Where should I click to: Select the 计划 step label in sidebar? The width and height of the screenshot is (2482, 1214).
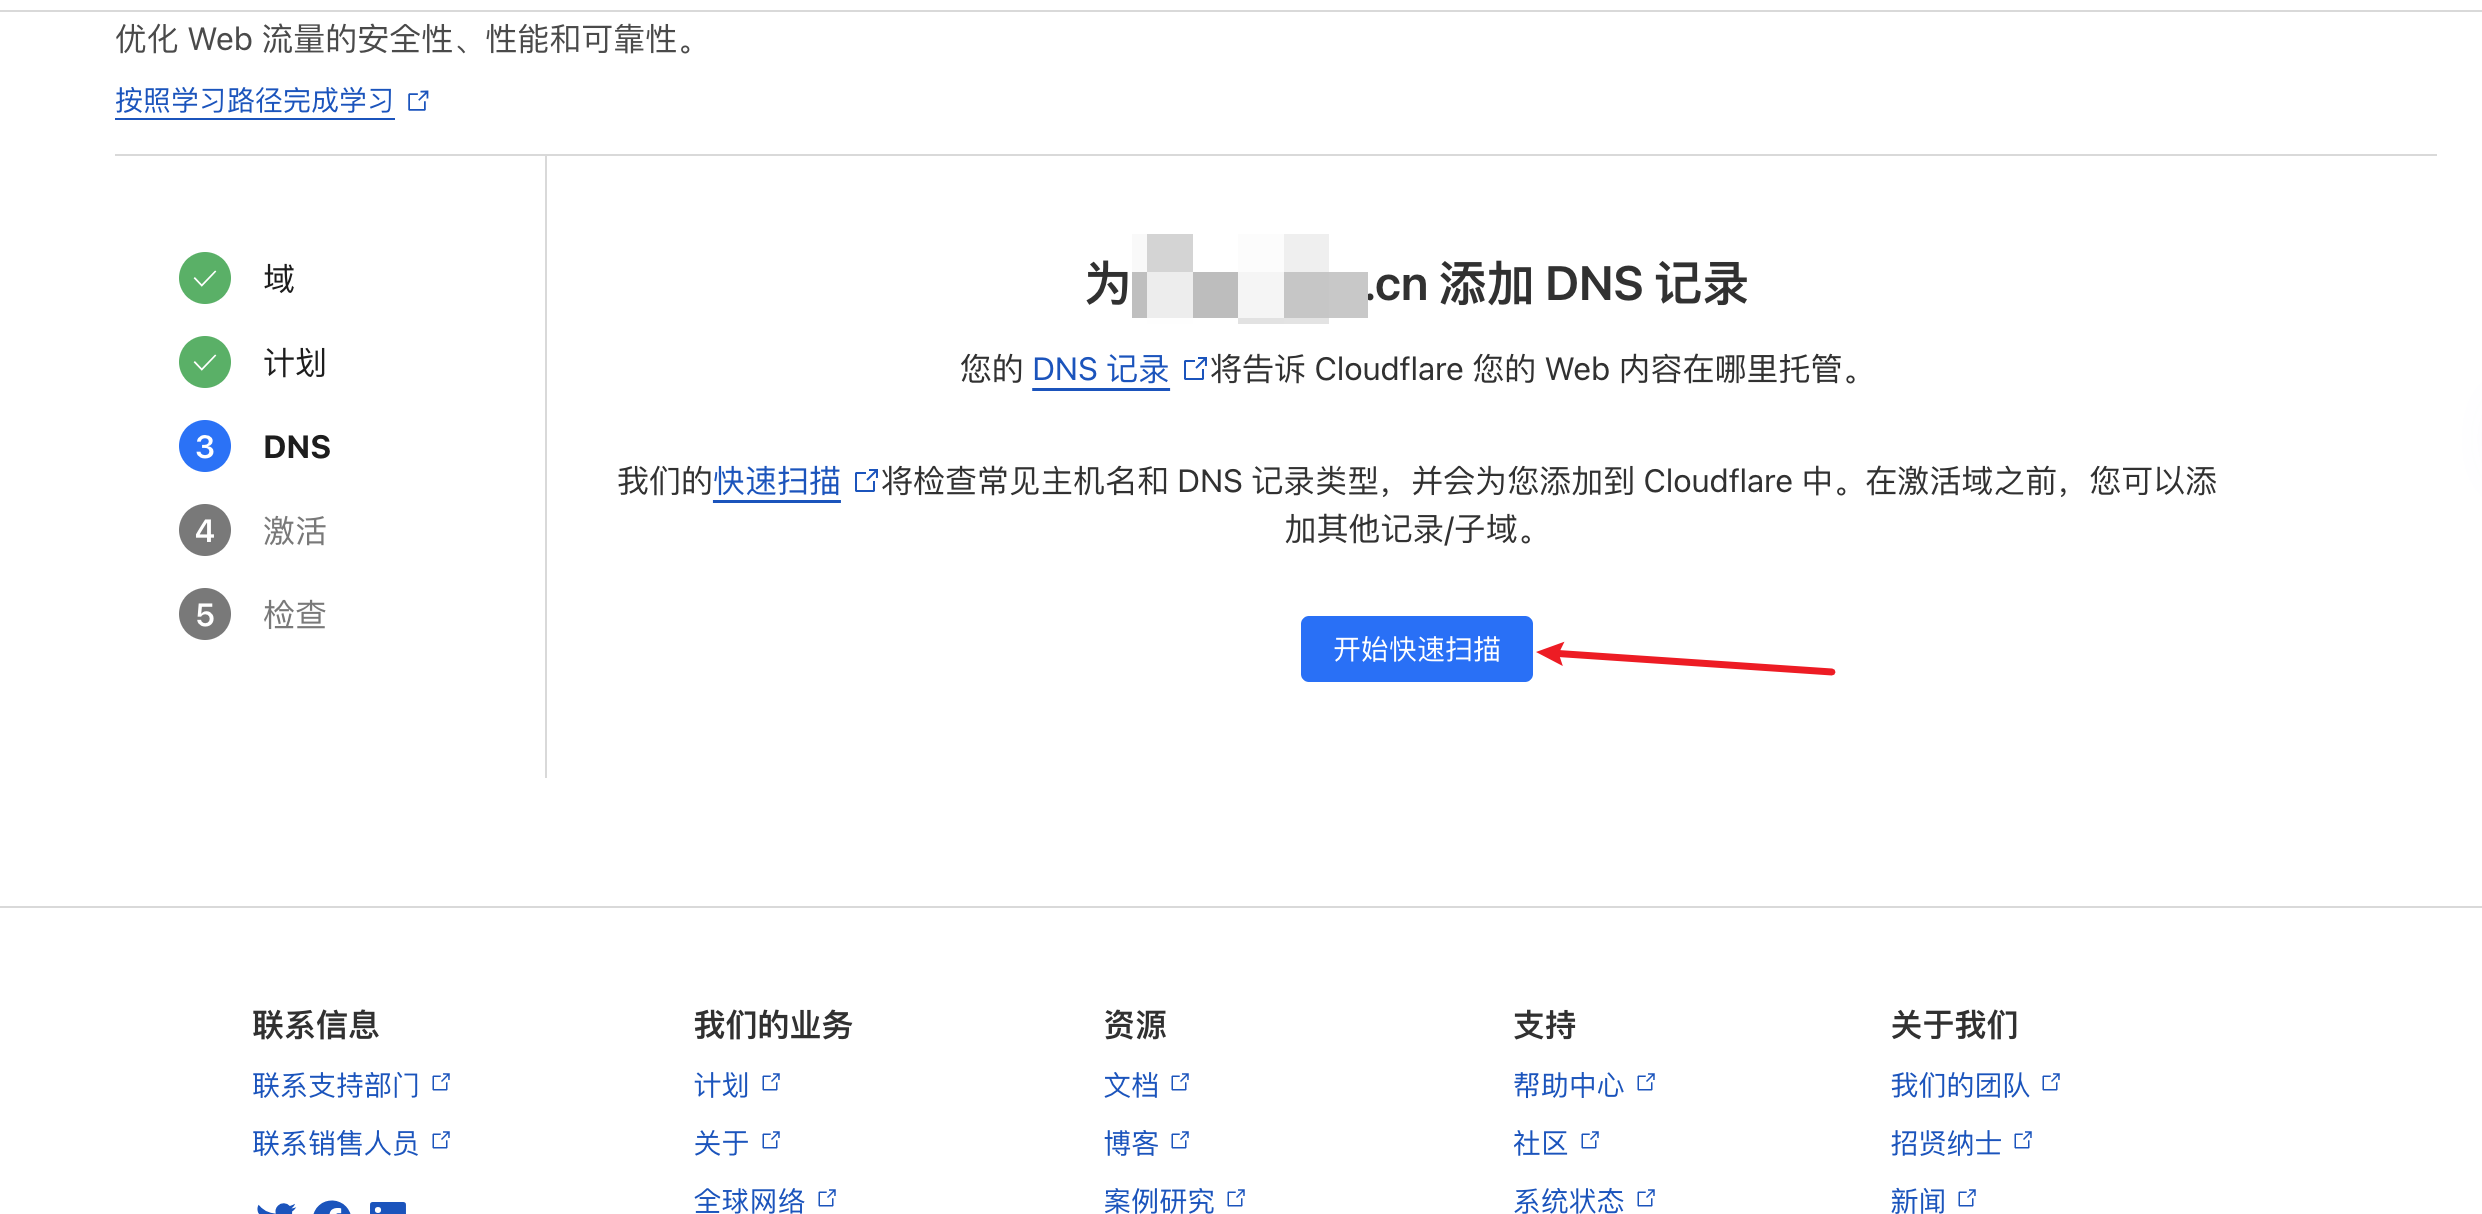[x=295, y=362]
